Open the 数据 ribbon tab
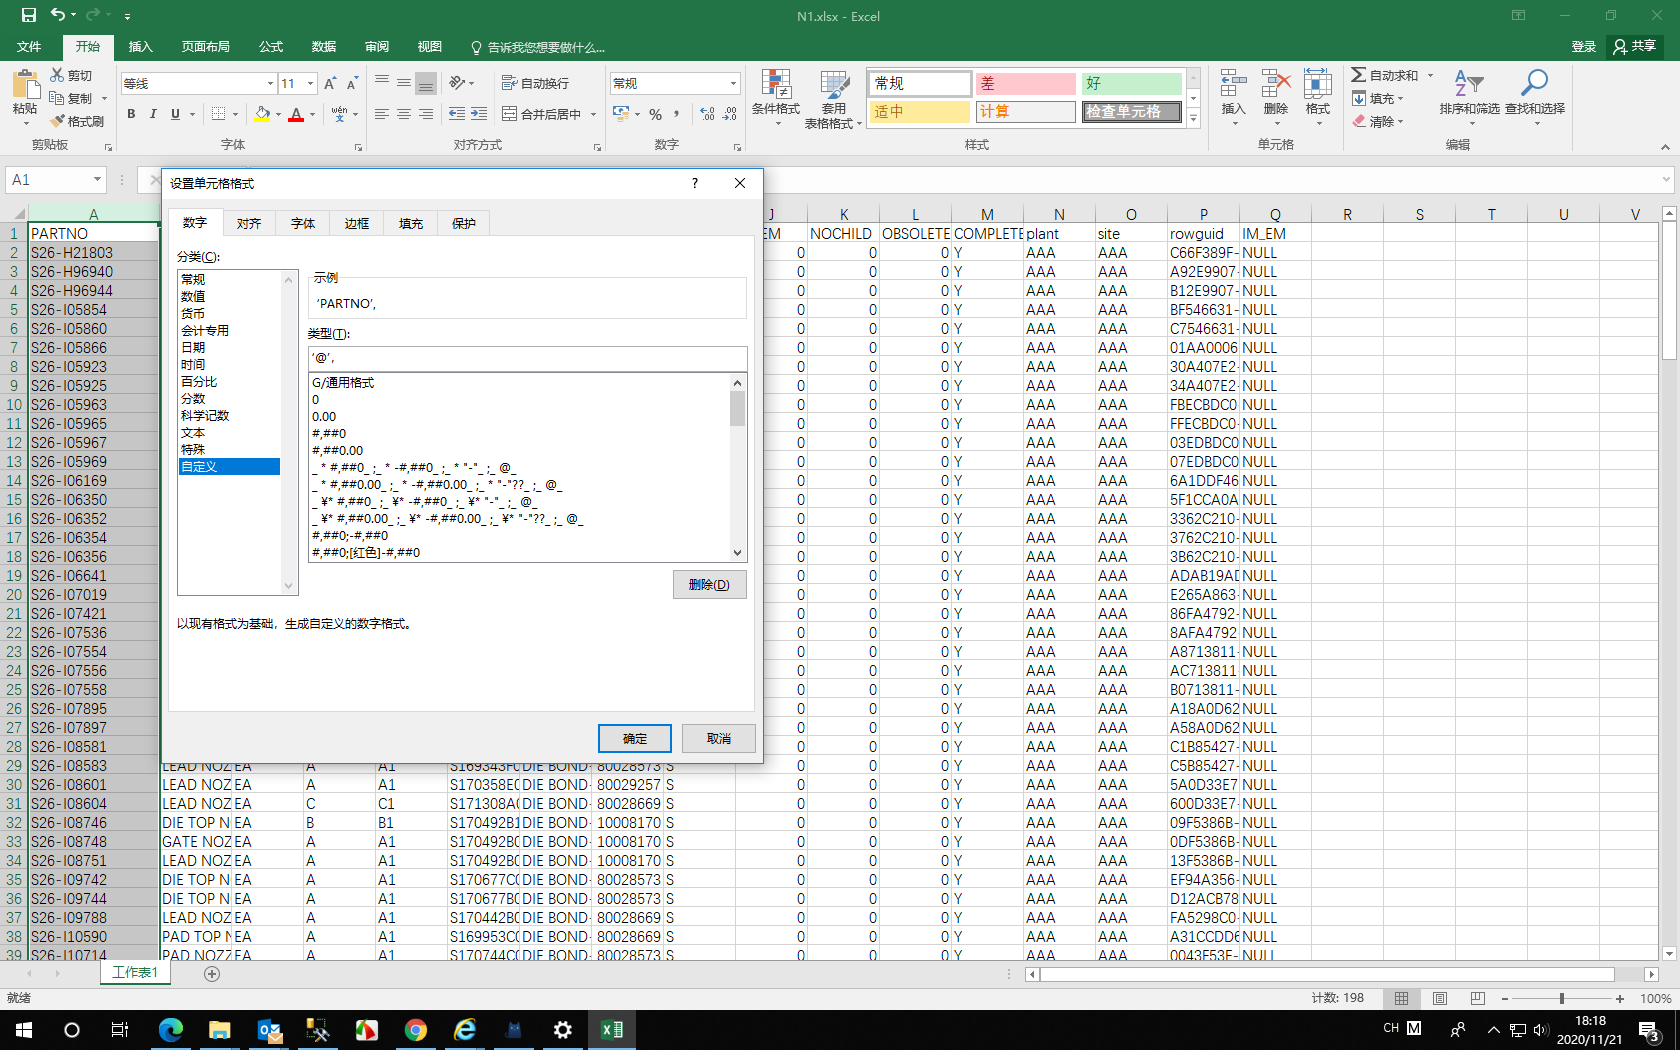Viewport: 1680px width, 1050px height. click(x=323, y=47)
